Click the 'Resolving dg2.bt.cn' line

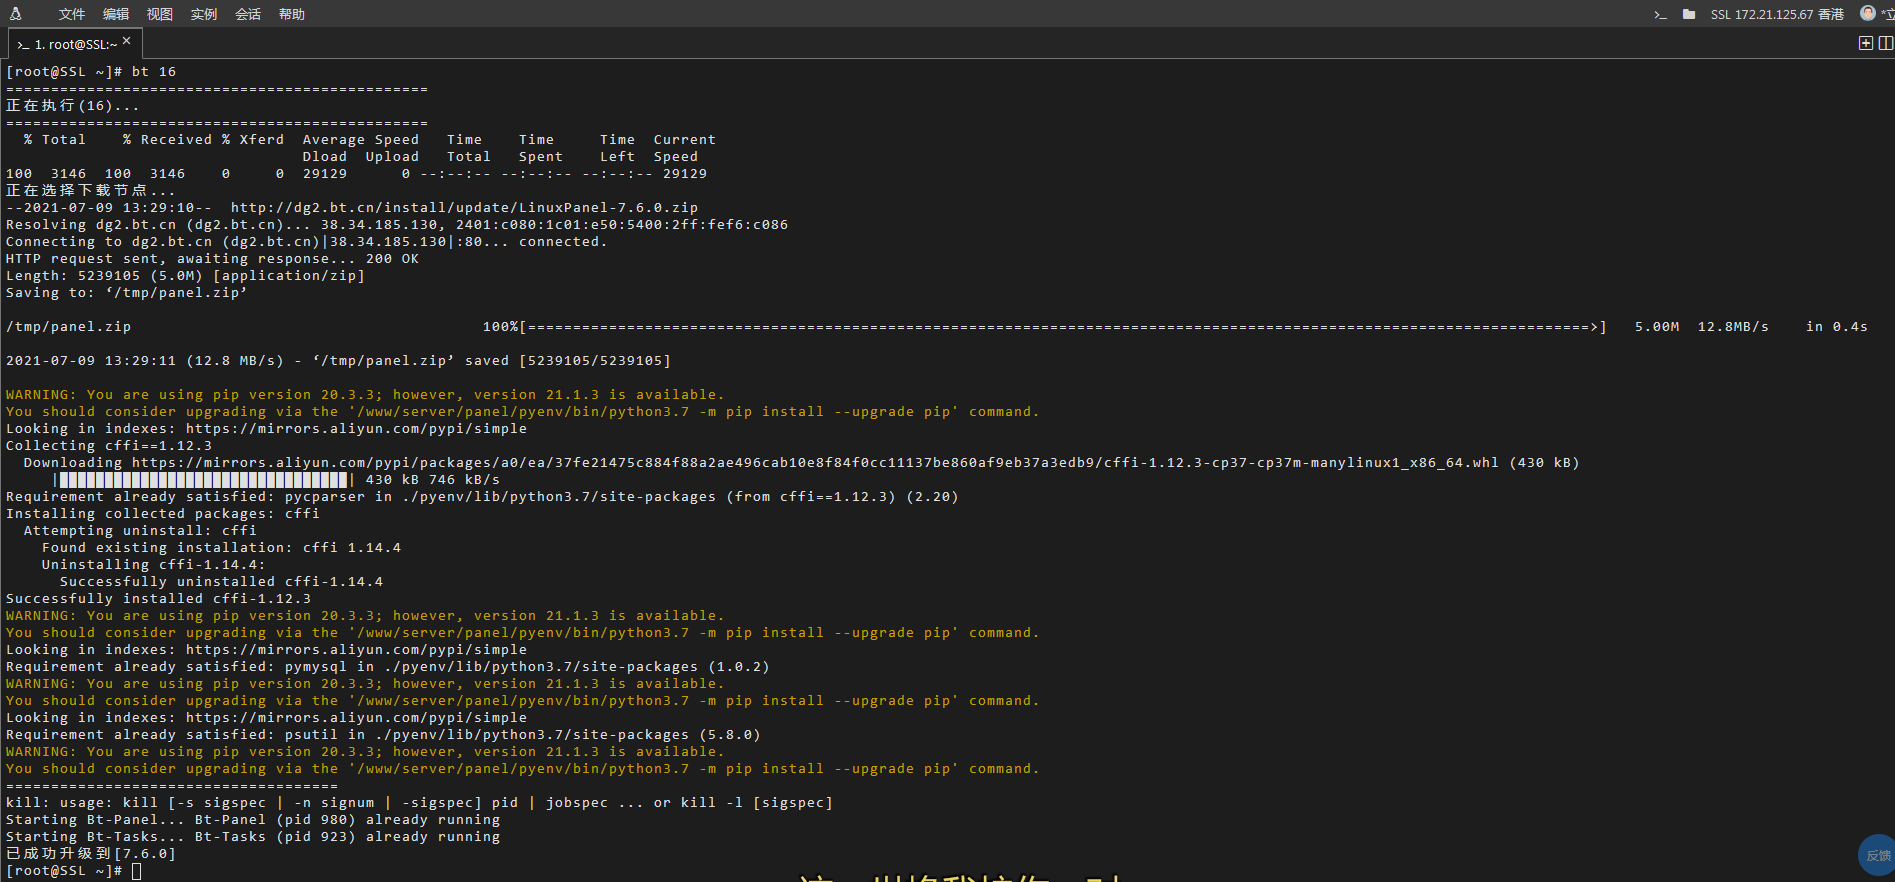pos(397,225)
